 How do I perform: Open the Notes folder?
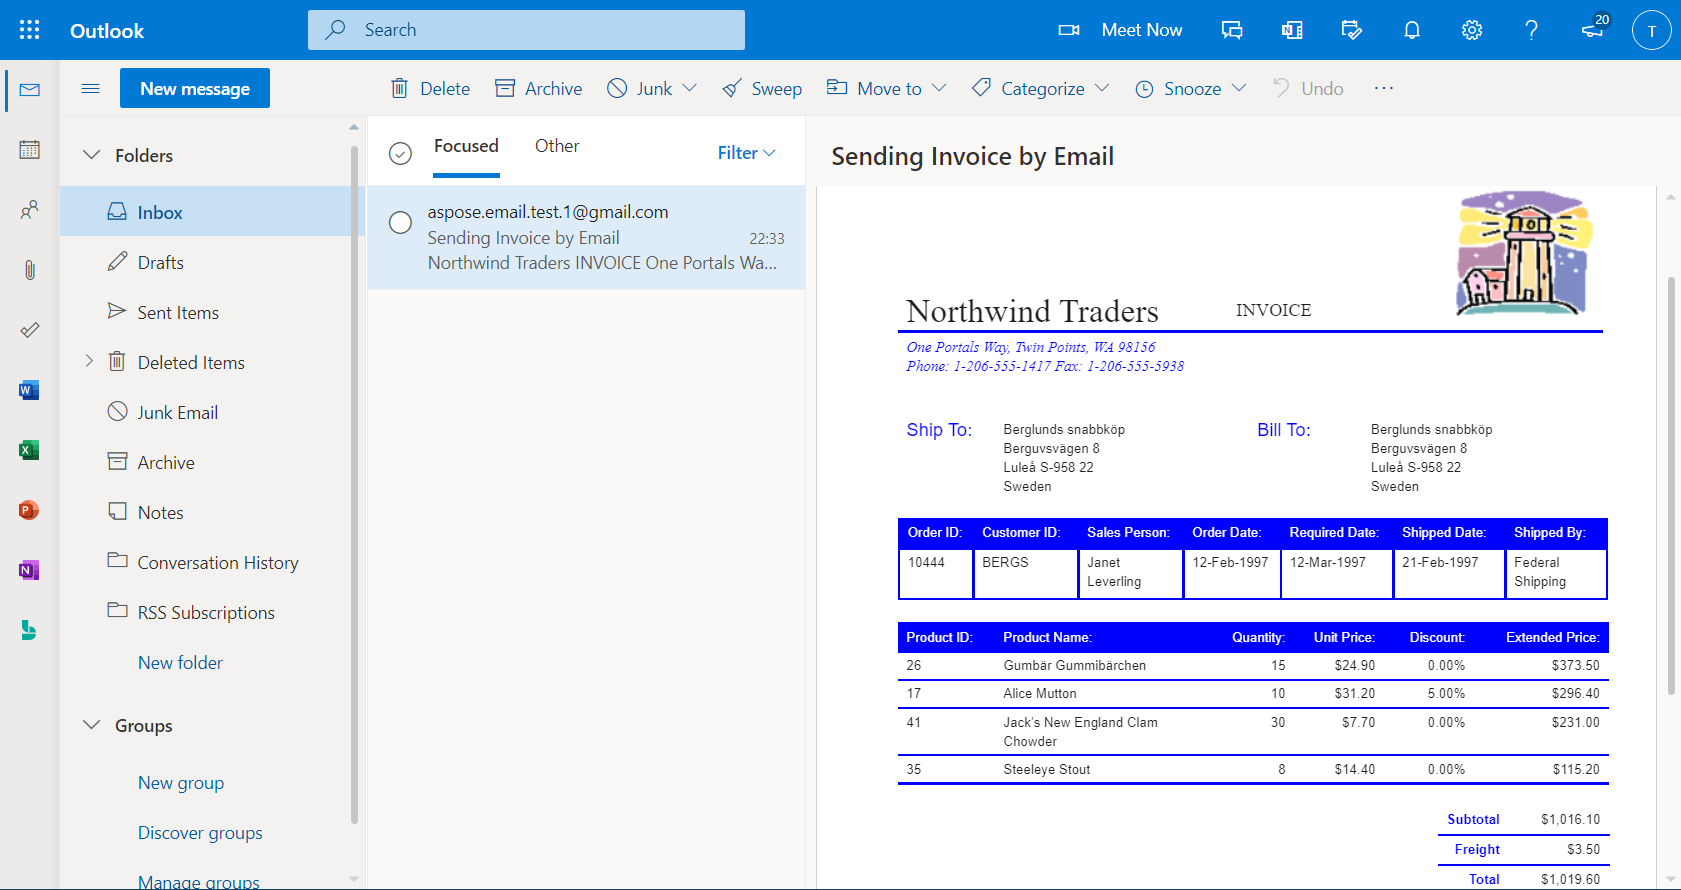click(206, 511)
